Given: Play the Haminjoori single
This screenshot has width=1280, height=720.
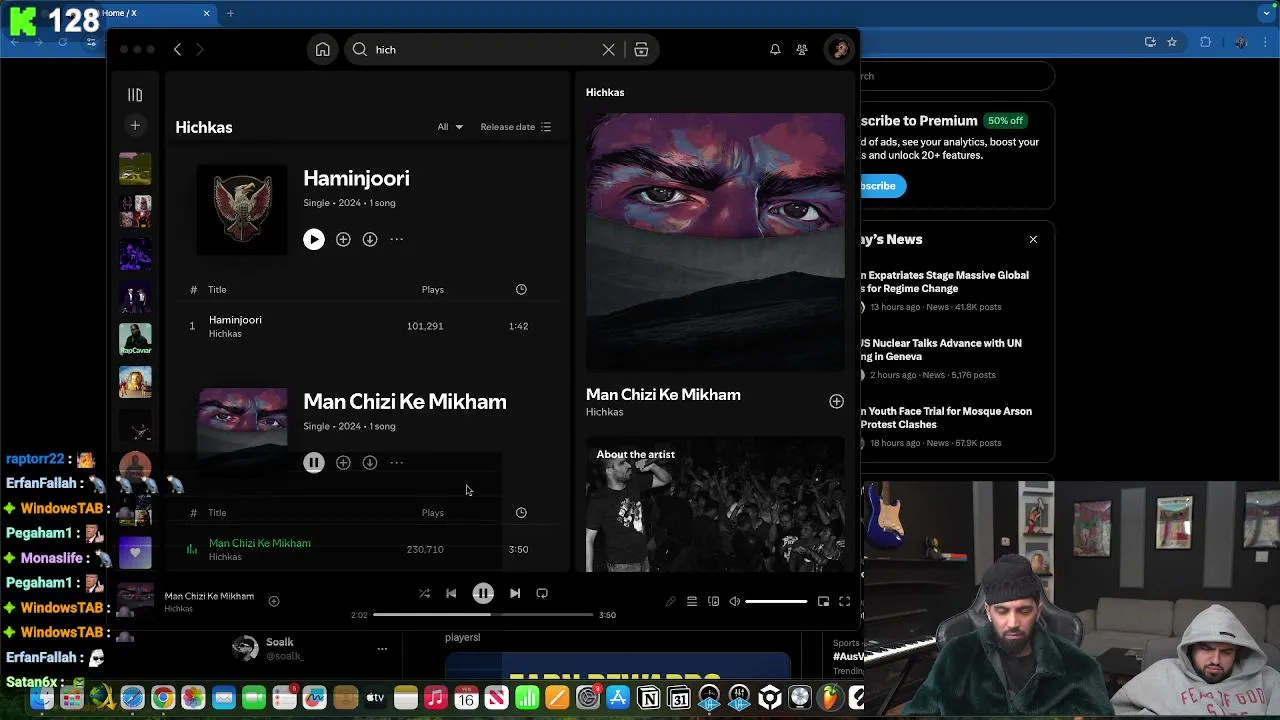Looking at the screenshot, I should pos(314,239).
